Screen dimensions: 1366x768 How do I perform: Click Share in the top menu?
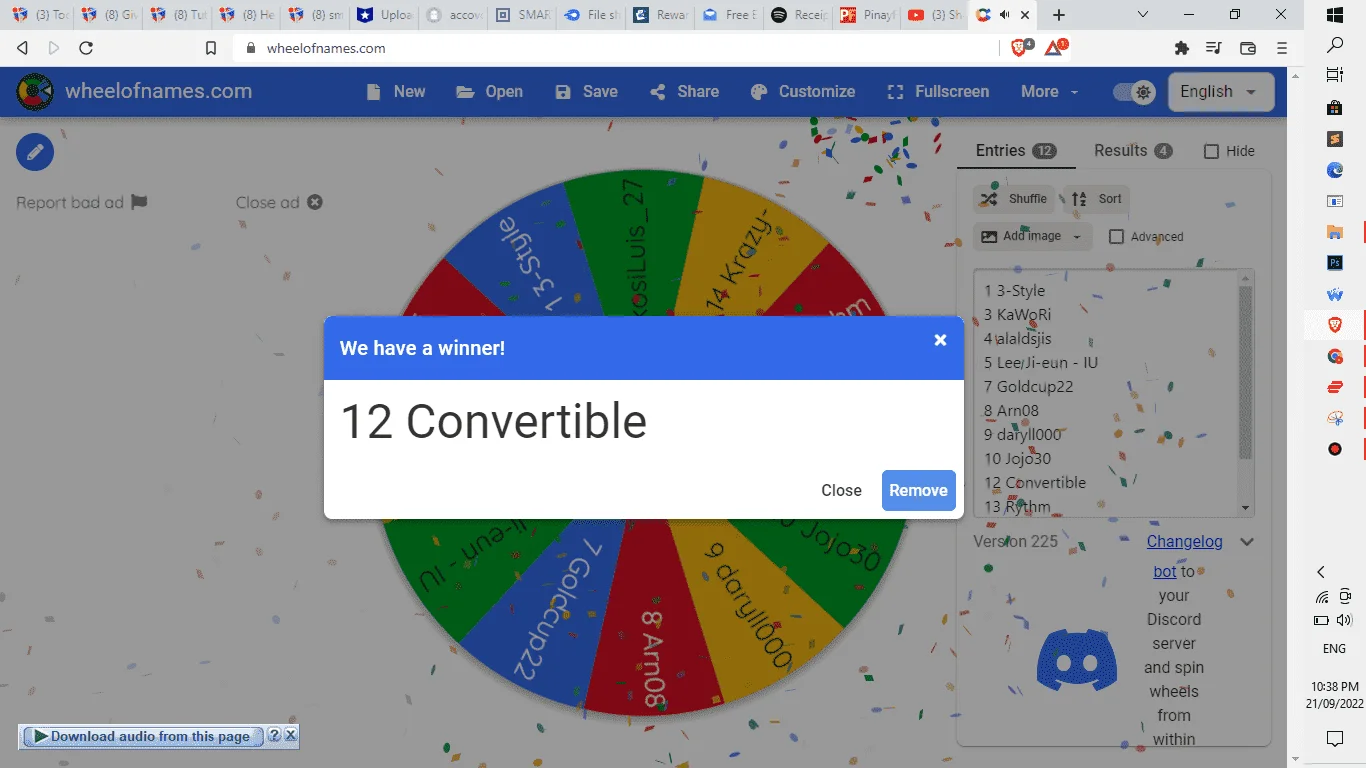pyautogui.click(x=685, y=92)
